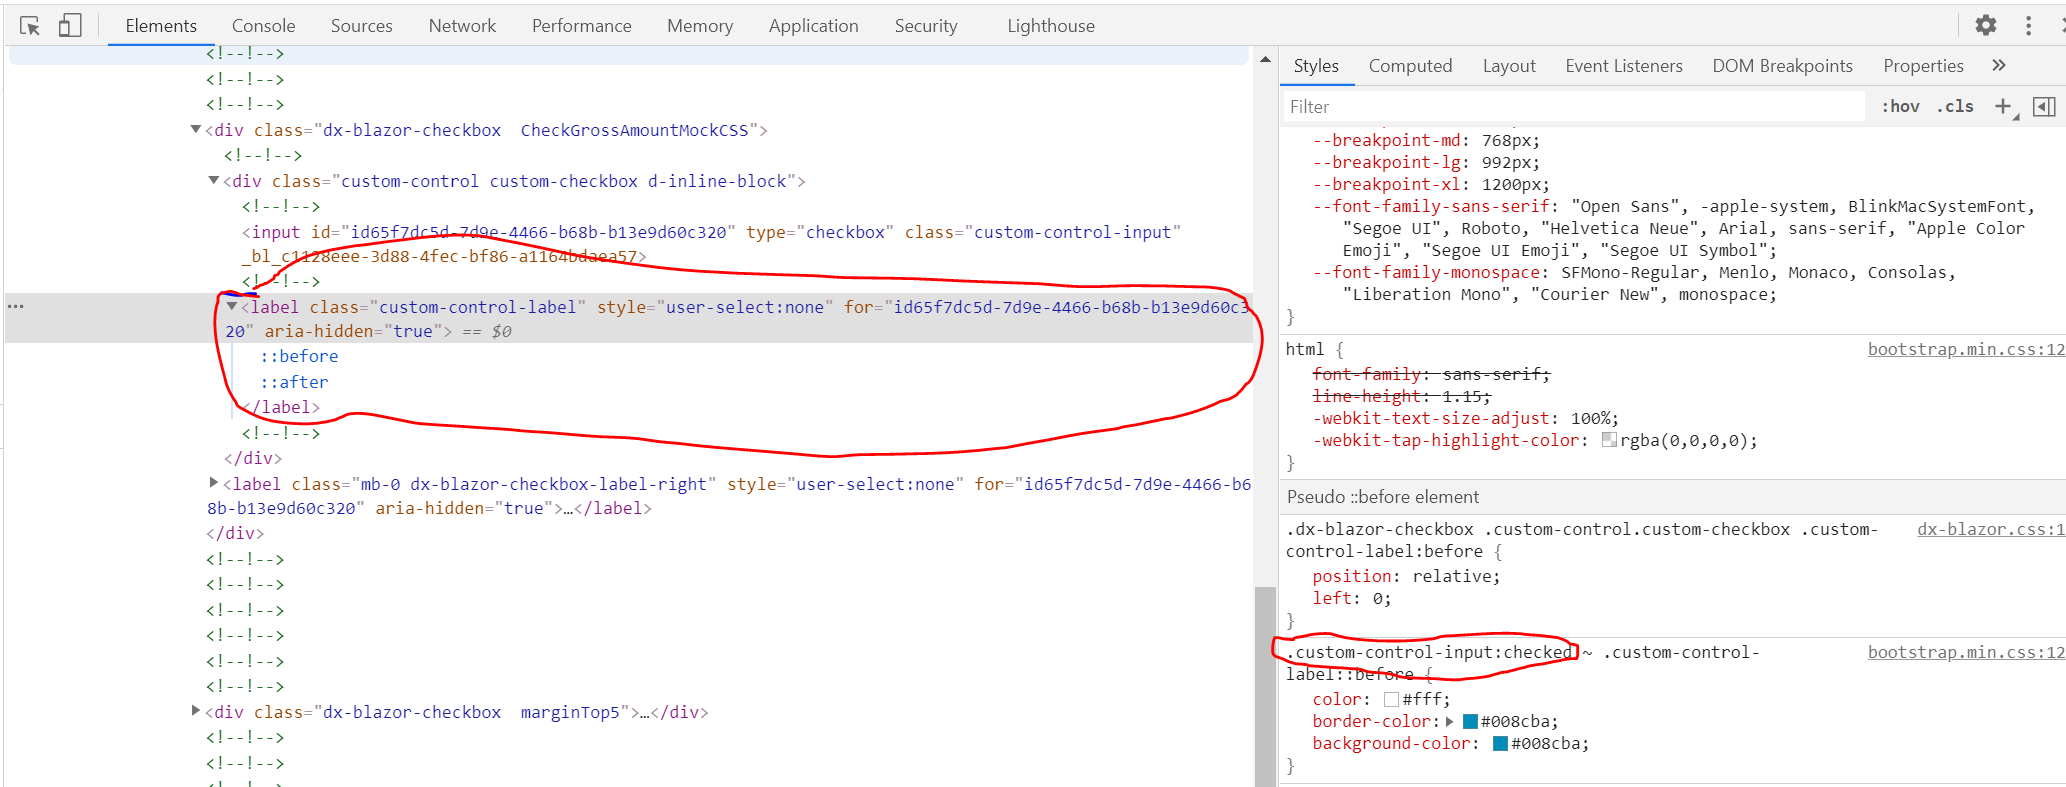Toggle the computed styles sidebar icon
2066x787 pixels.
[x=2044, y=107]
